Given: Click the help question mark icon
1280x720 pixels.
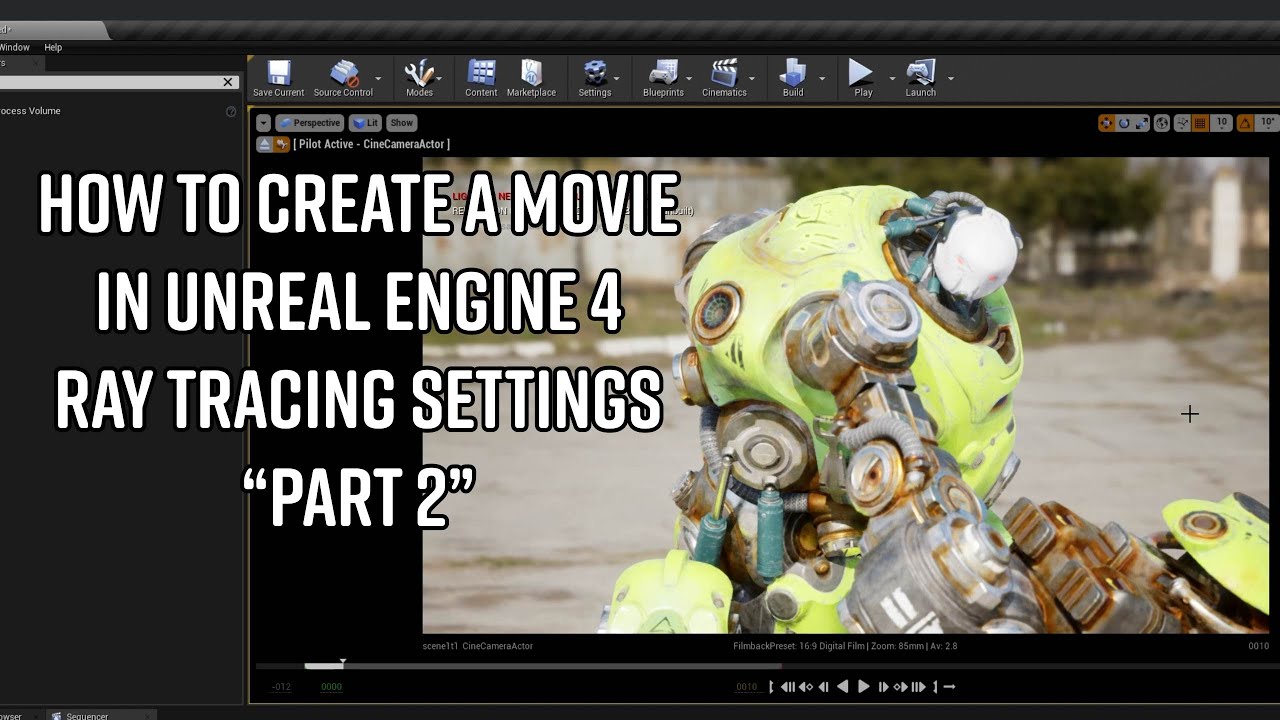Looking at the screenshot, I should click(231, 112).
